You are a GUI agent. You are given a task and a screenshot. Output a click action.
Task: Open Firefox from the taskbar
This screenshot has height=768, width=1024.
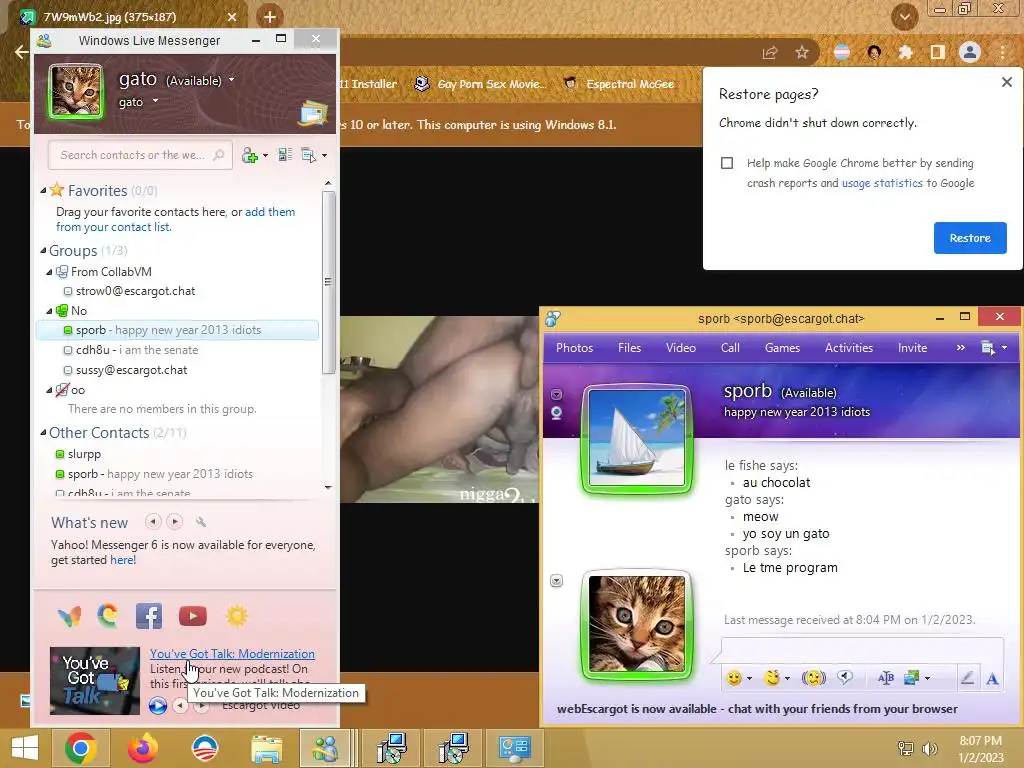(142, 748)
